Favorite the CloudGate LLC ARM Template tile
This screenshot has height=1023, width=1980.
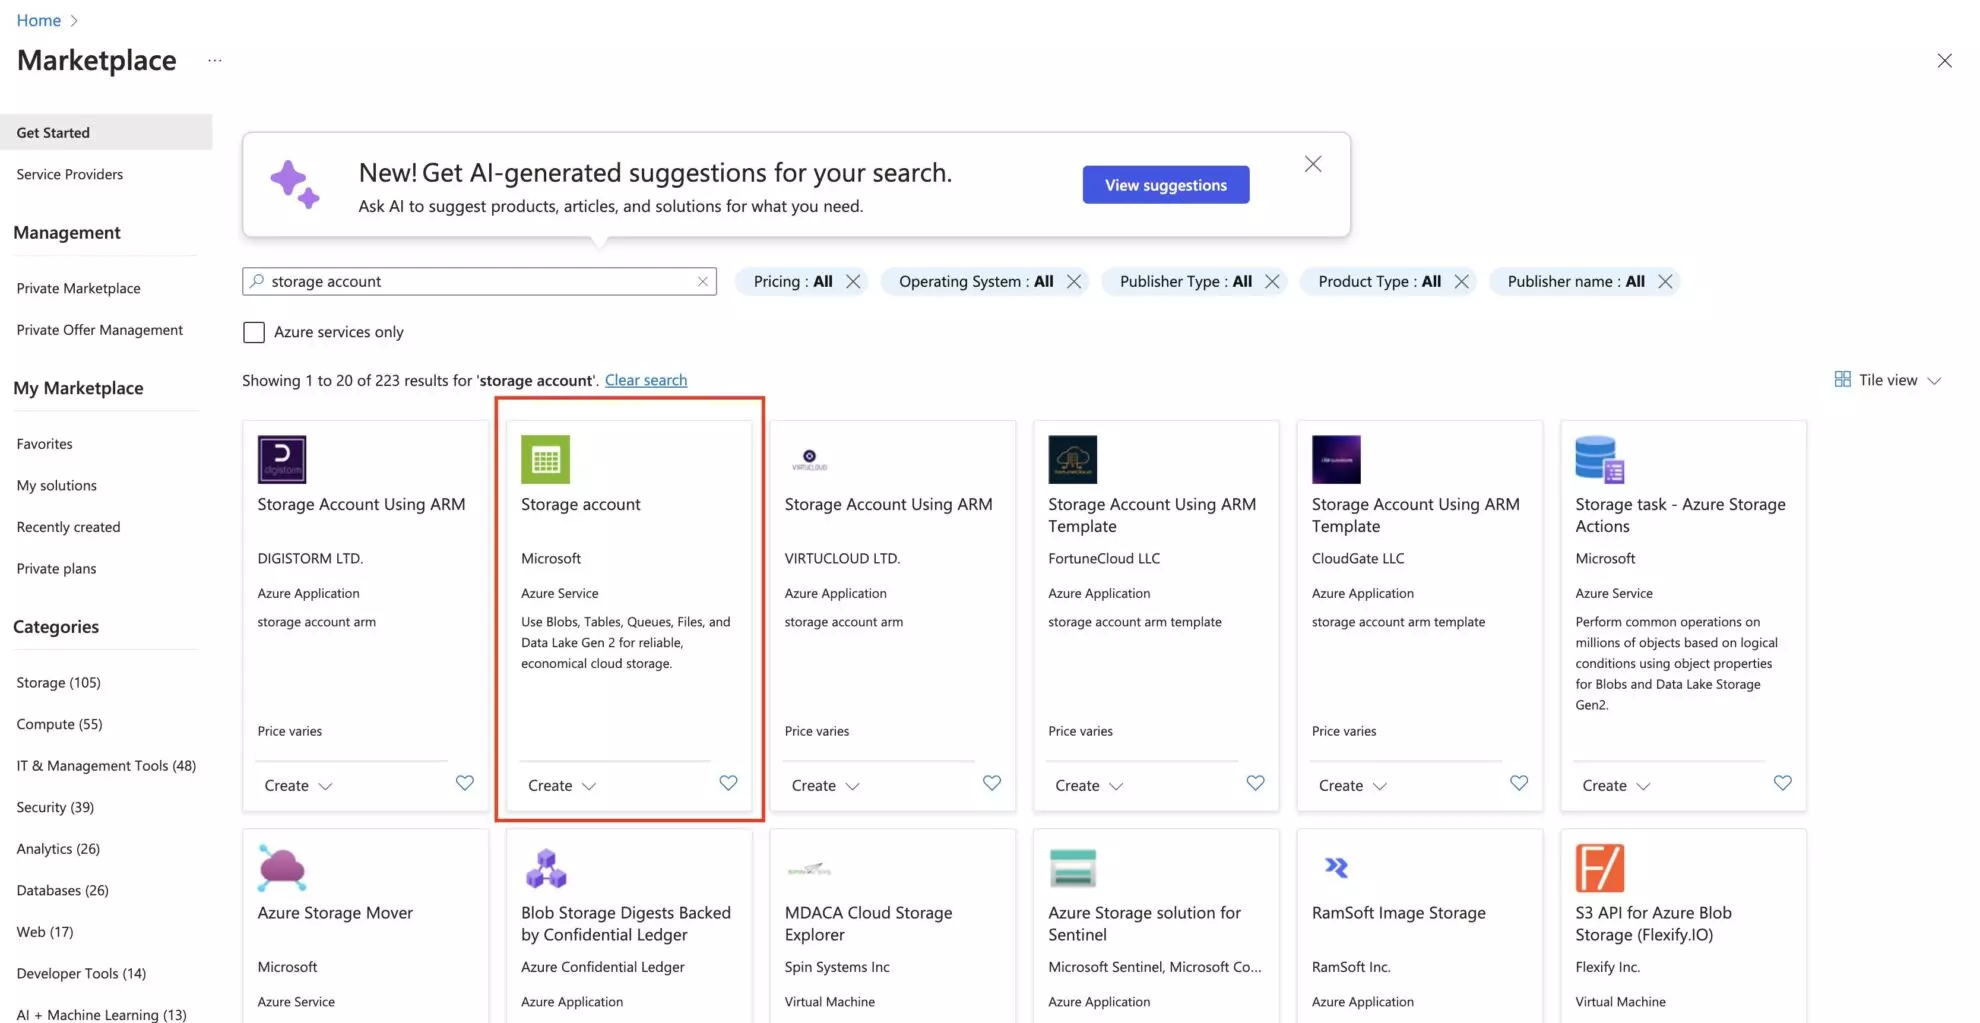click(1519, 783)
